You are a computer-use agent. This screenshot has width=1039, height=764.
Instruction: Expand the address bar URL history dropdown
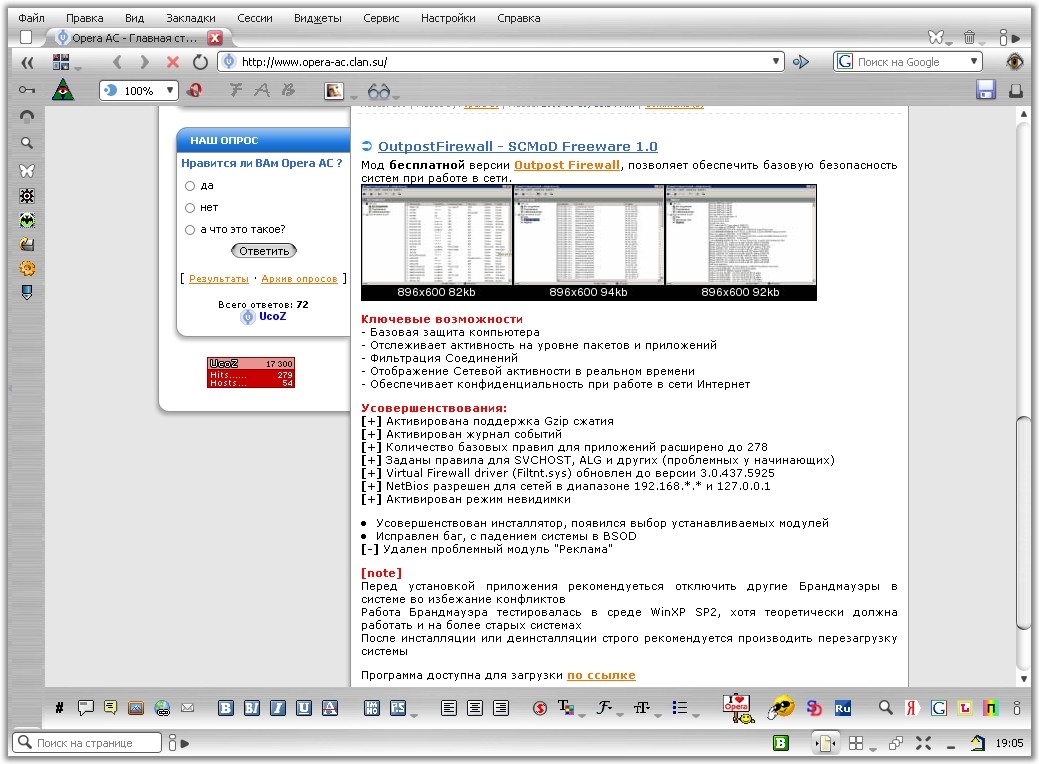tap(777, 62)
